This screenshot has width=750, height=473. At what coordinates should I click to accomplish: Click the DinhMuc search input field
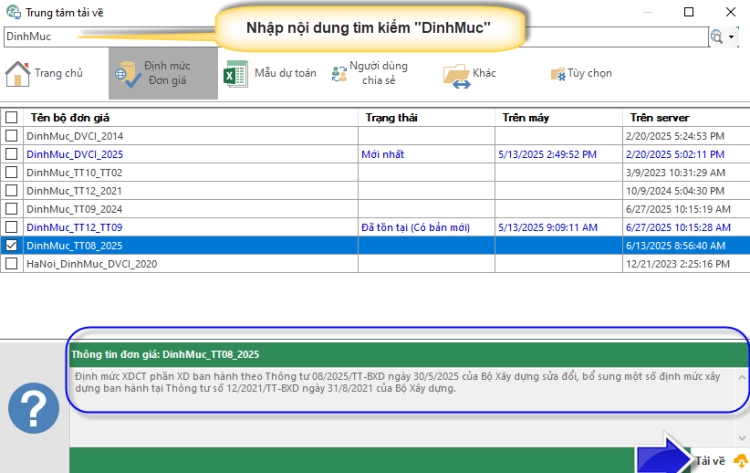356,37
